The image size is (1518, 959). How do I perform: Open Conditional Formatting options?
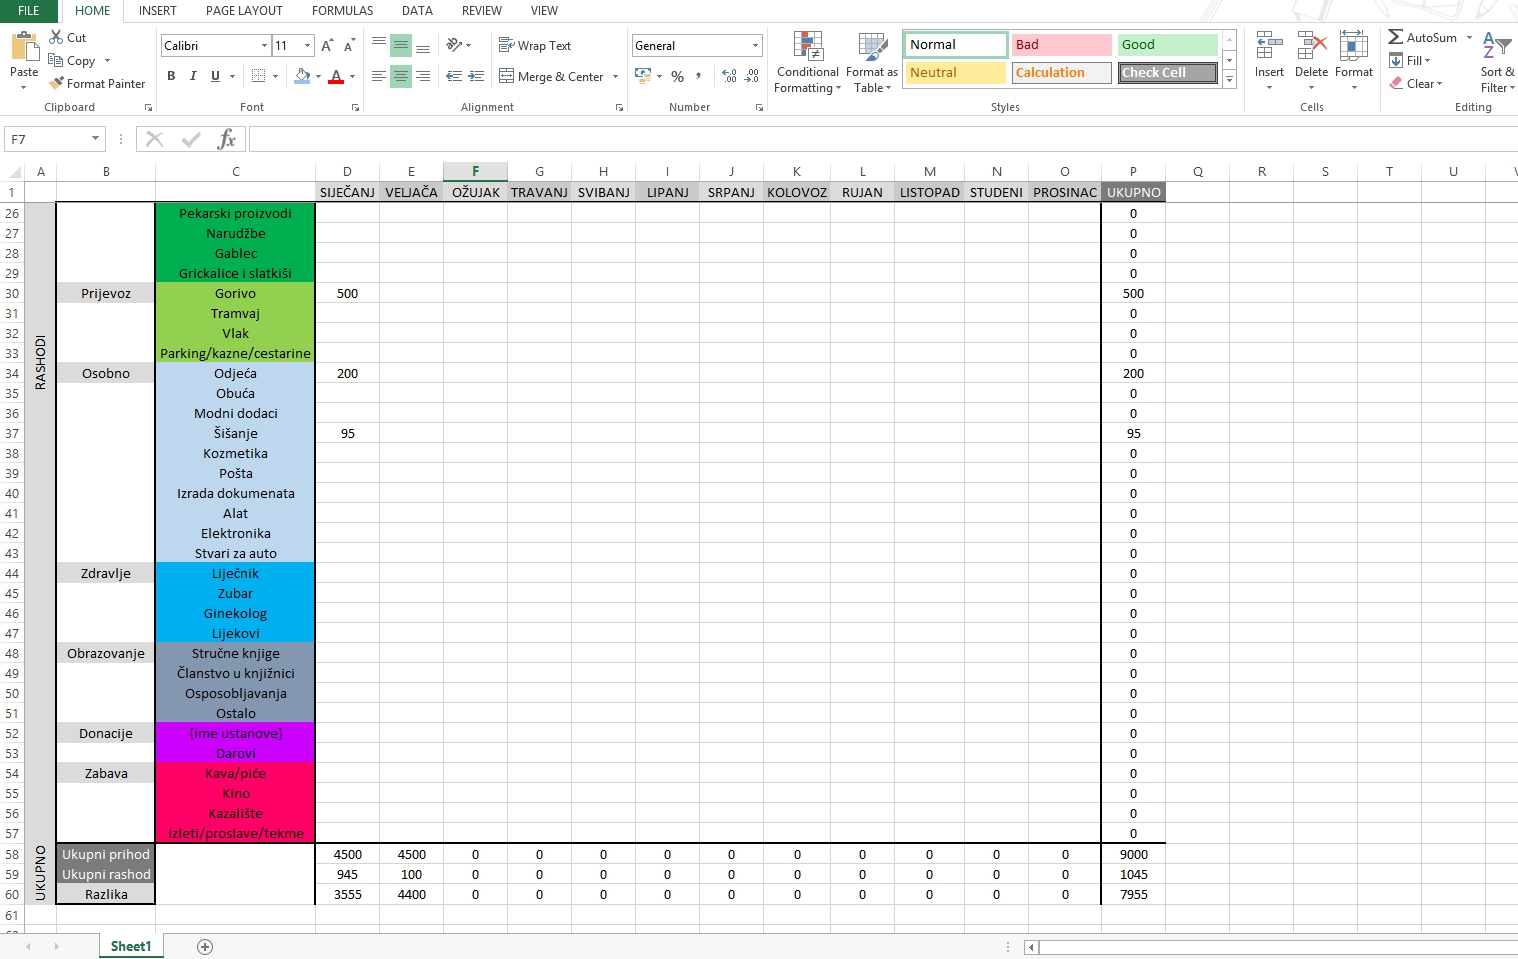pyautogui.click(x=807, y=62)
